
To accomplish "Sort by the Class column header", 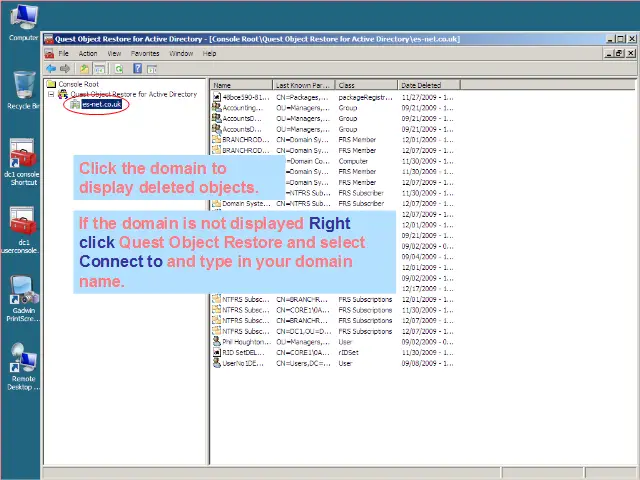I will (366, 85).
